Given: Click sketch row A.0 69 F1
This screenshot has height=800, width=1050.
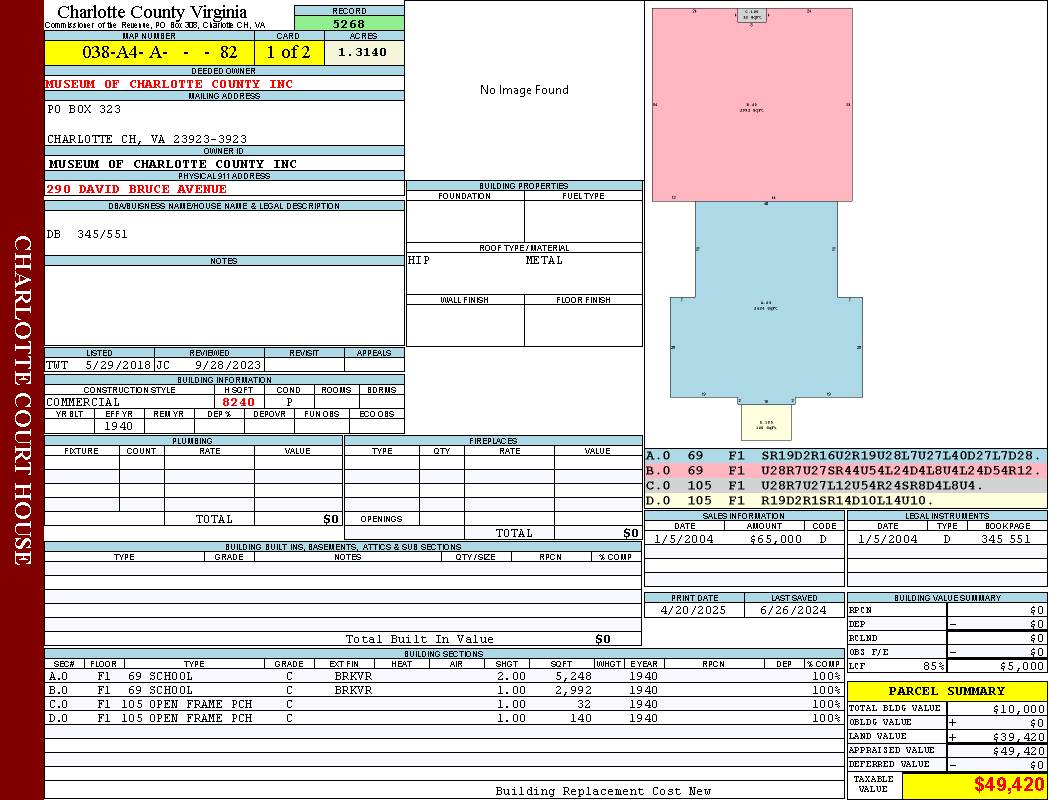Looking at the screenshot, I should point(845,456).
